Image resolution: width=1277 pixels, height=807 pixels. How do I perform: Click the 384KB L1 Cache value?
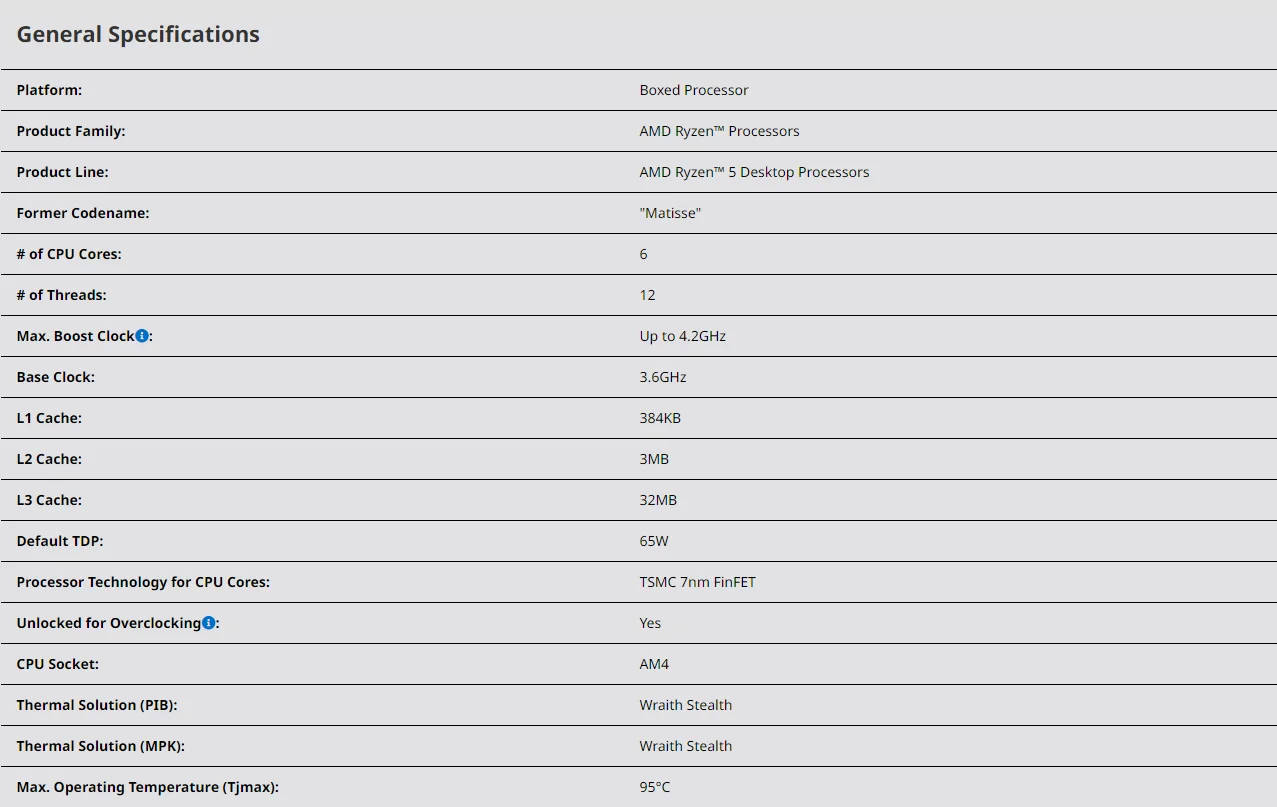coord(660,418)
